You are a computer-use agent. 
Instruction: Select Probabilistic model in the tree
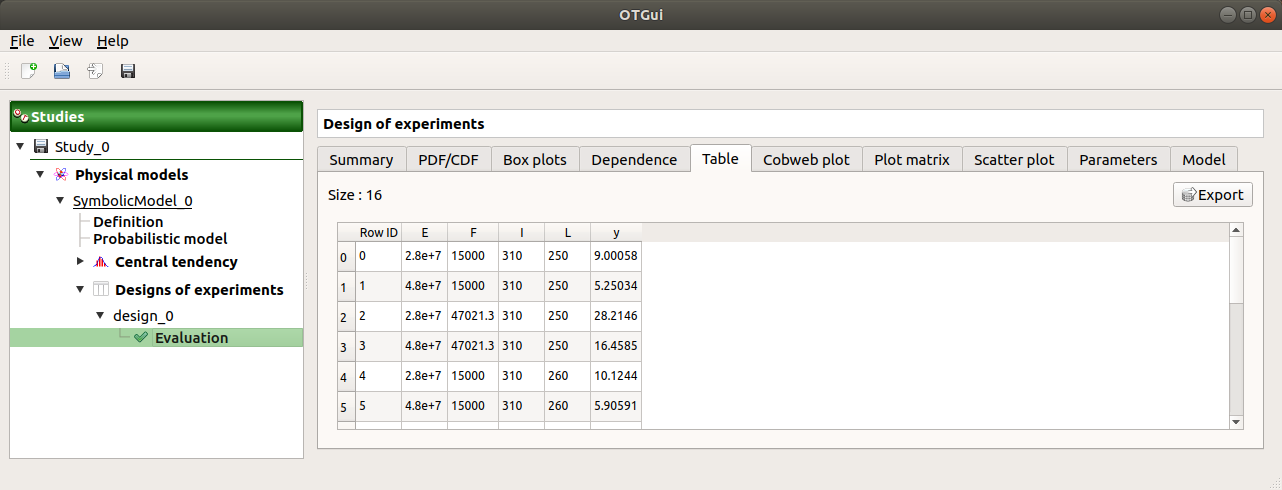[160, 239]
